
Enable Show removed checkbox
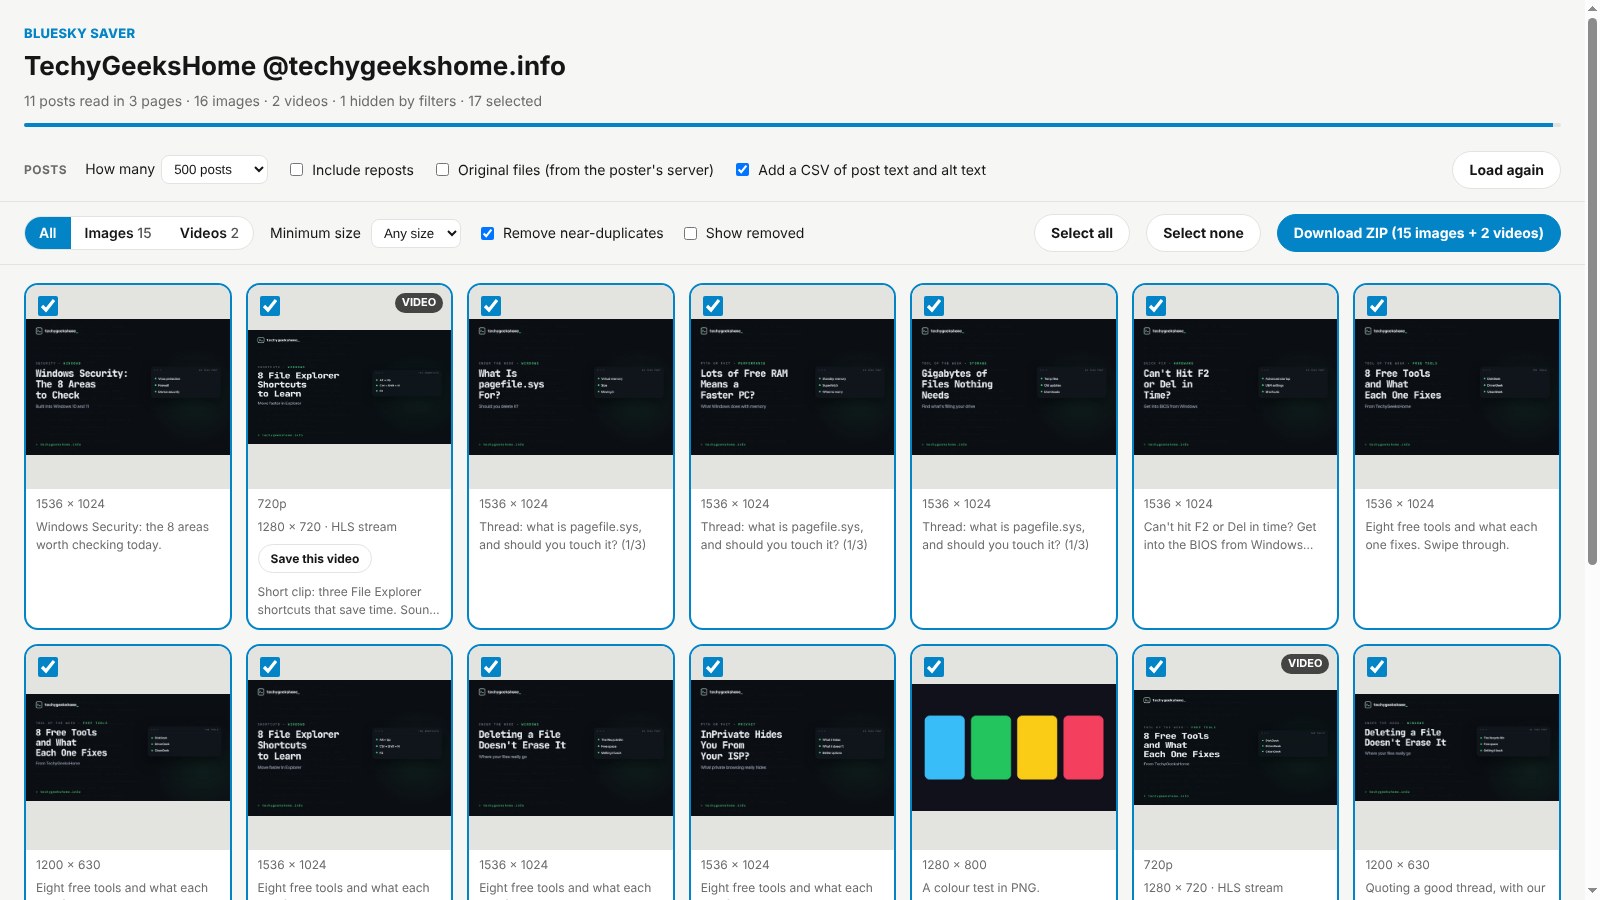[690, 233]
